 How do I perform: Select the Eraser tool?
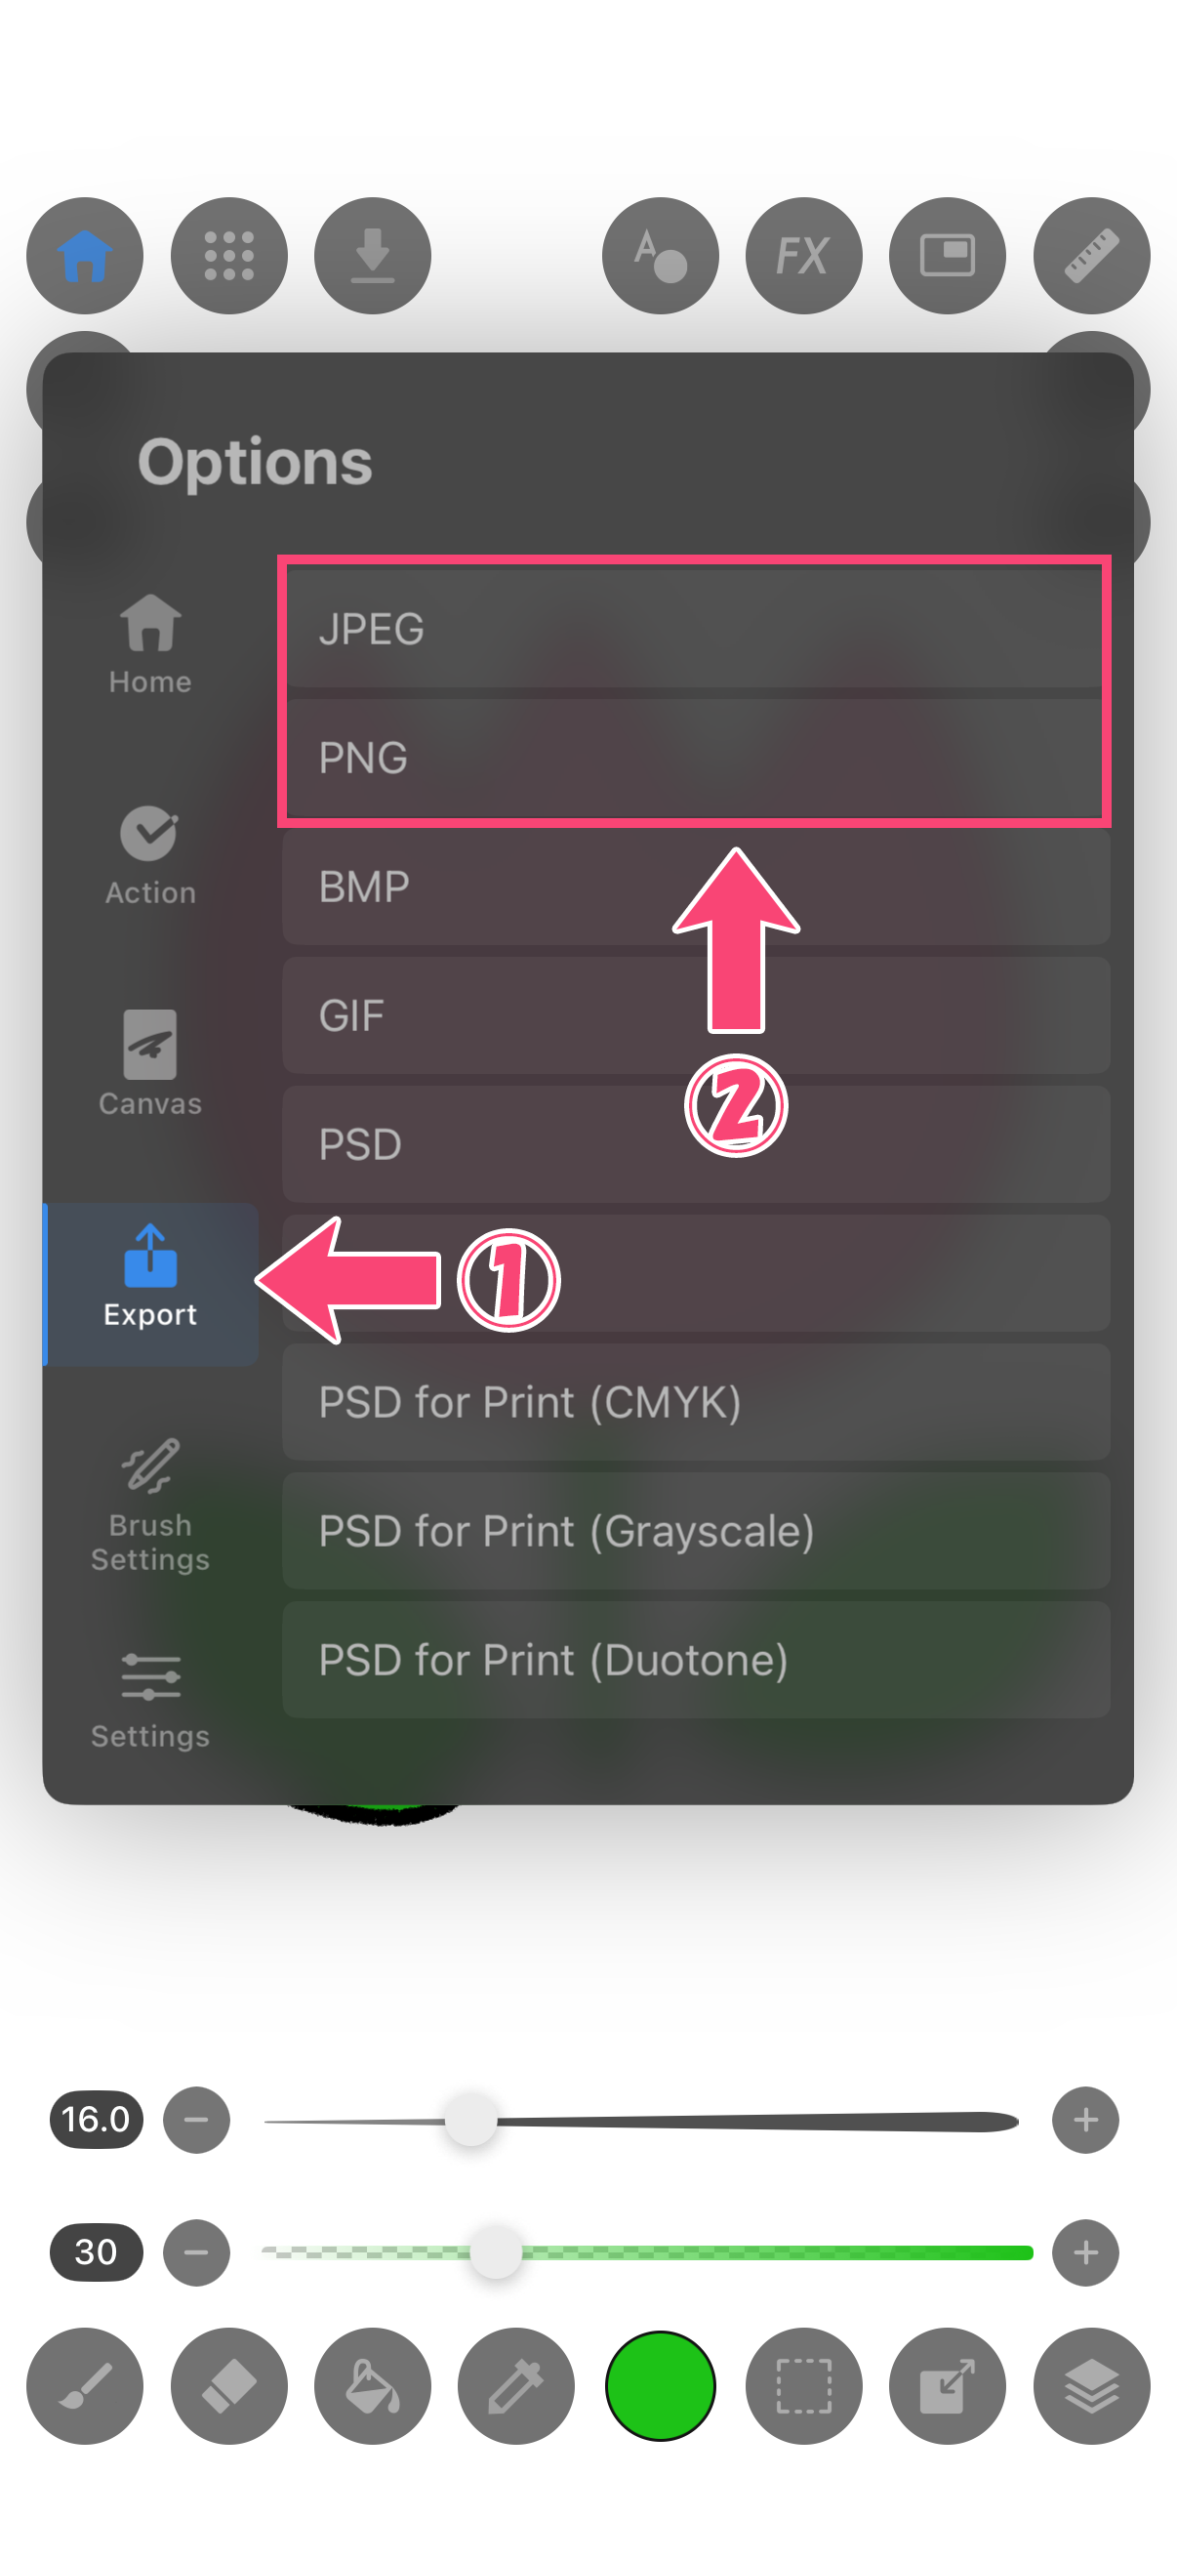(x=229, y=2385)
